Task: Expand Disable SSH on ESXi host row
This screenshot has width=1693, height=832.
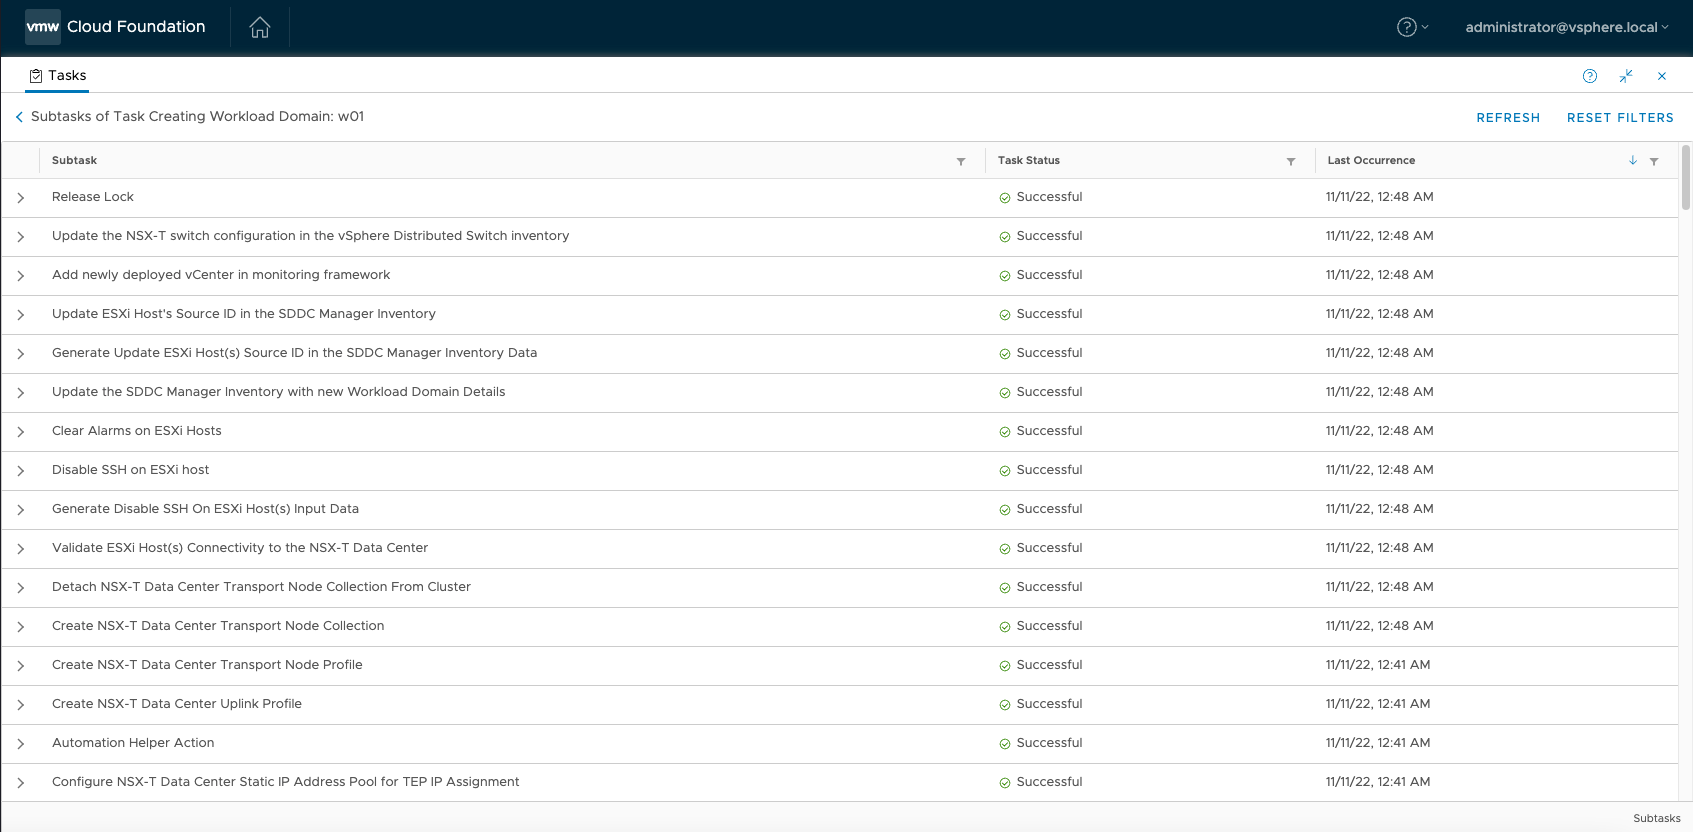Action: [20, 471]
